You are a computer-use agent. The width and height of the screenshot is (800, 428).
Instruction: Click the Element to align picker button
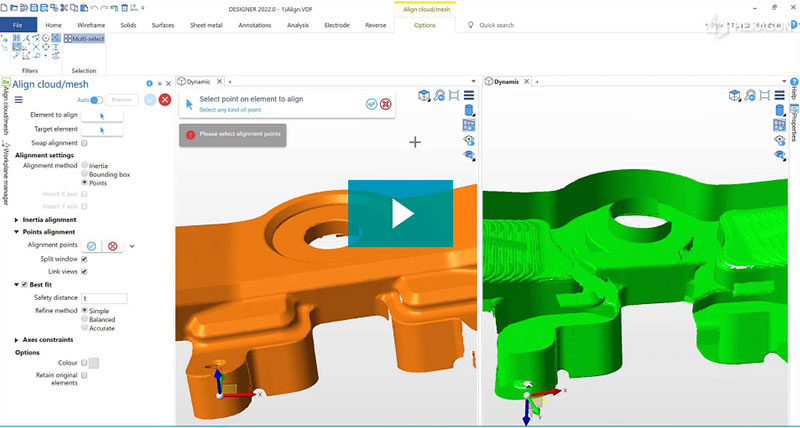102,115
